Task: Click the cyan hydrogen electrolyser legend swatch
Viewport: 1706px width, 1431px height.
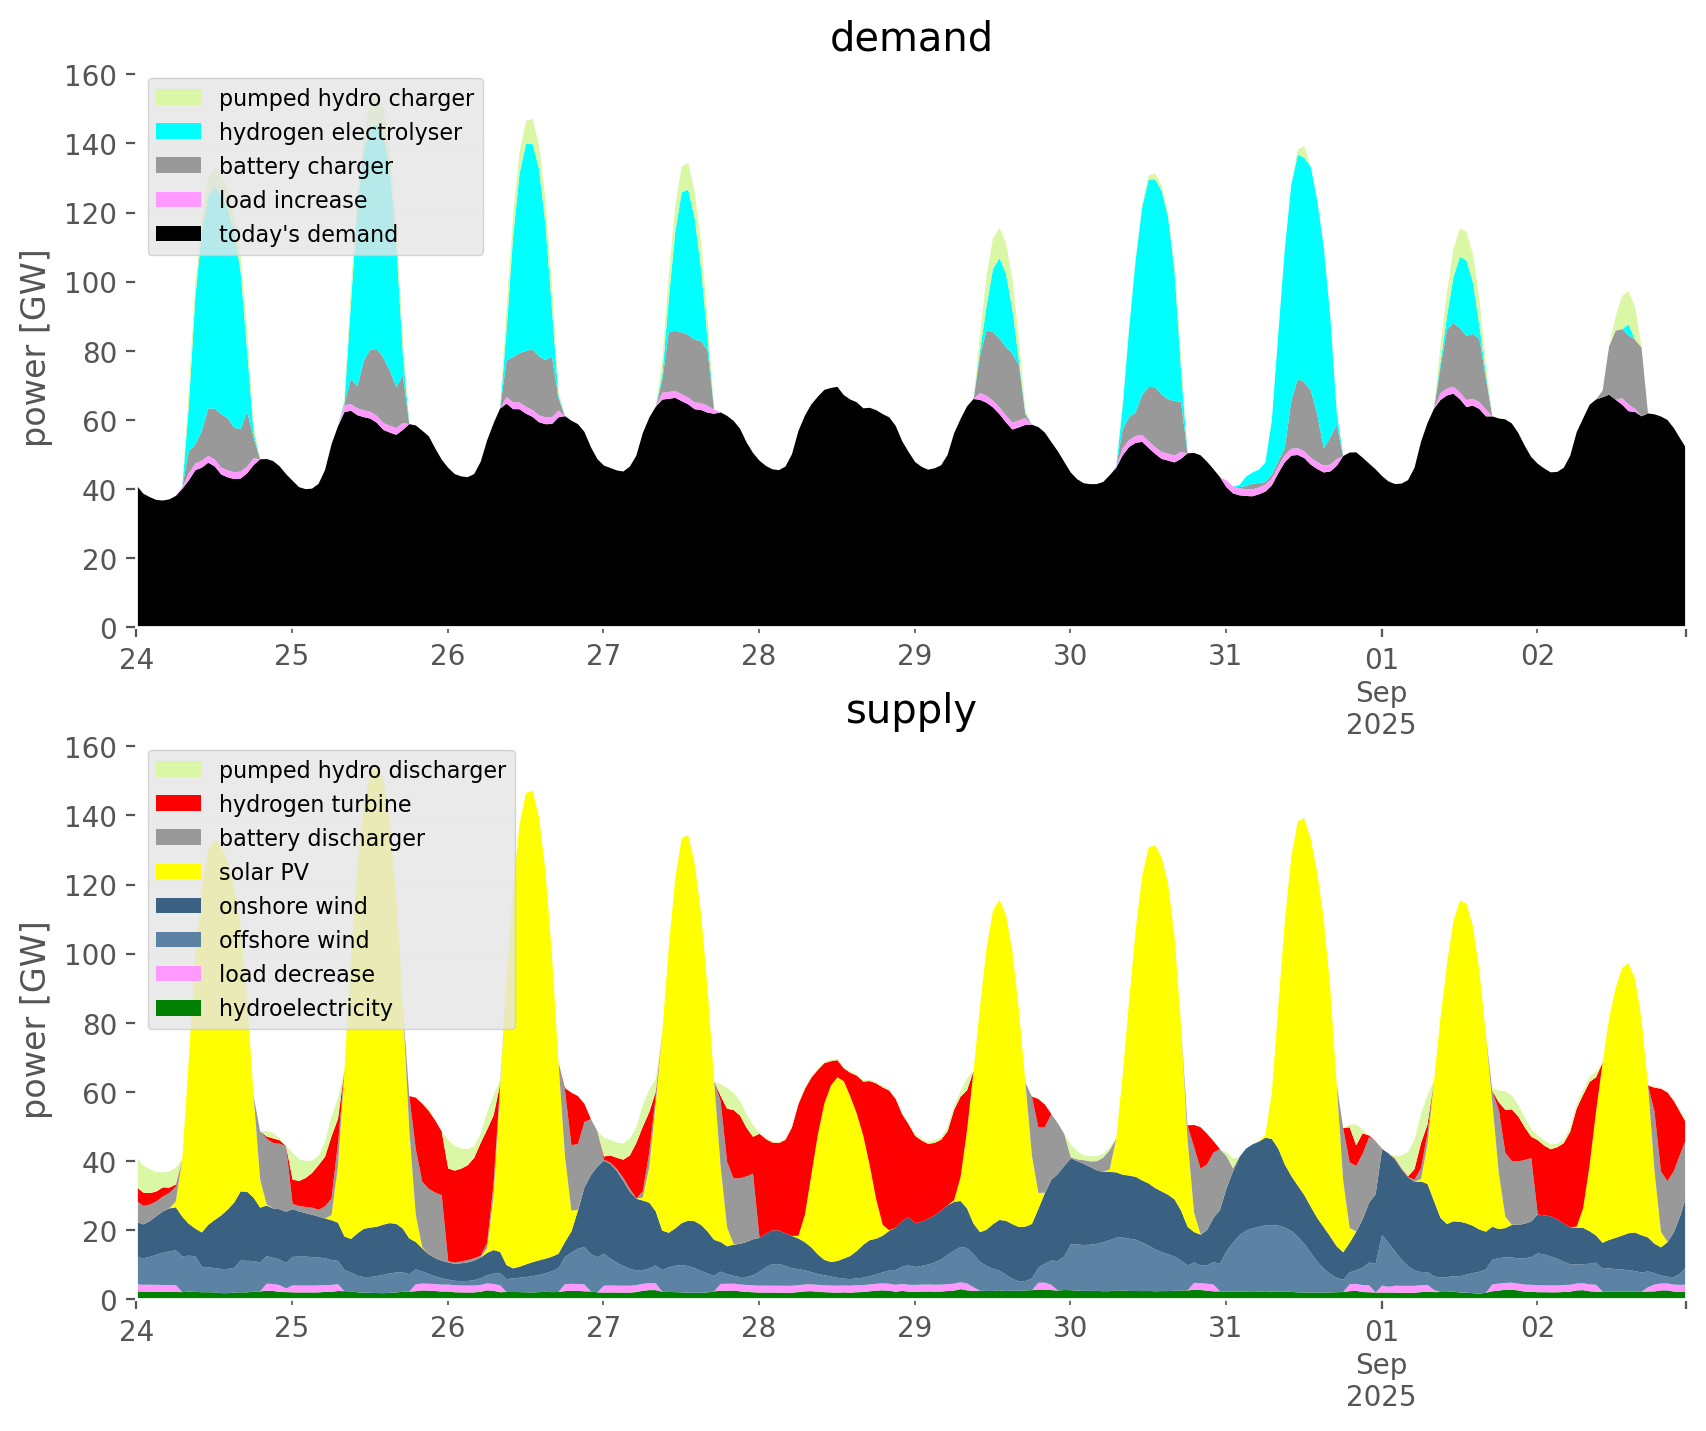Action: pos(179,132)
